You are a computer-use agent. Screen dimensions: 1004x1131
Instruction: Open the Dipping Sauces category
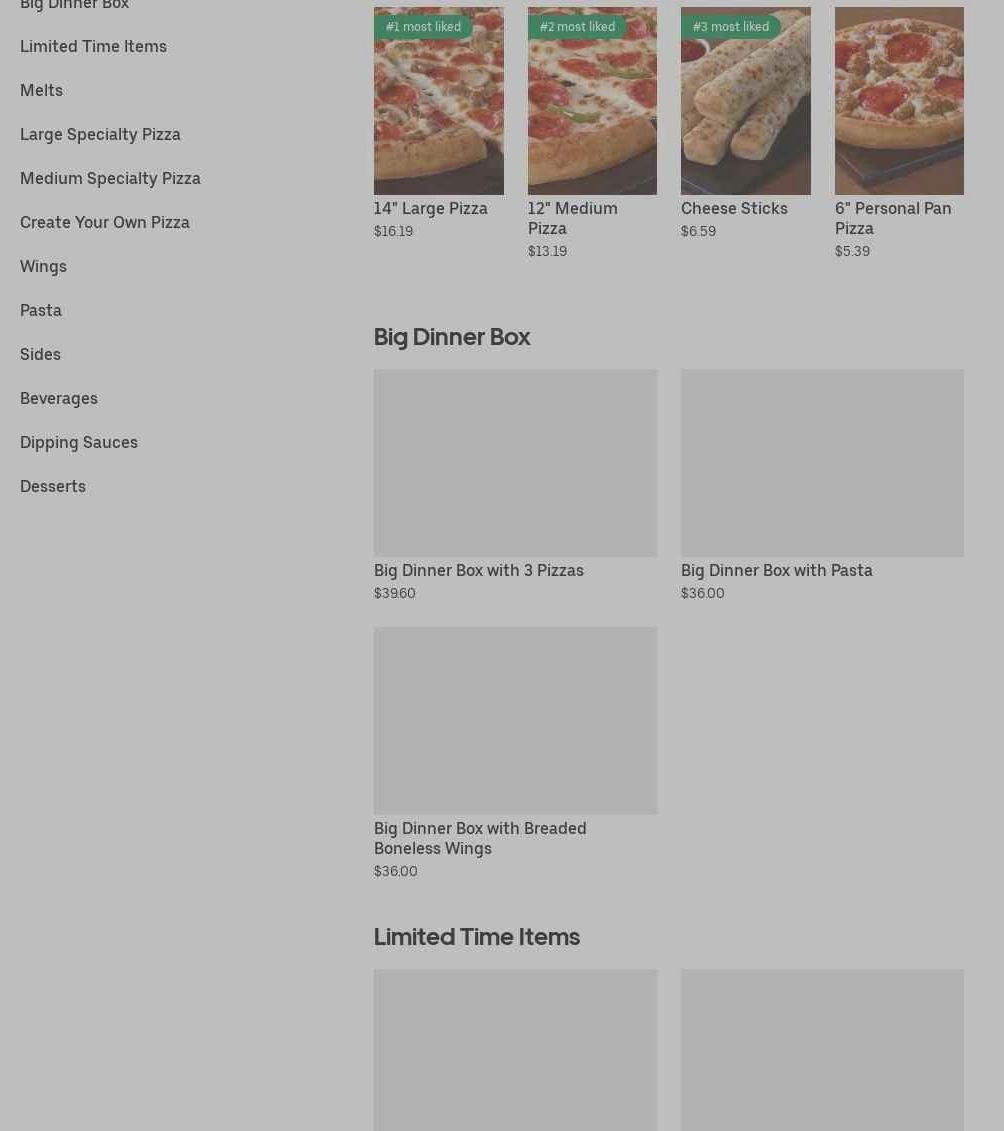[x=79, y=442]
